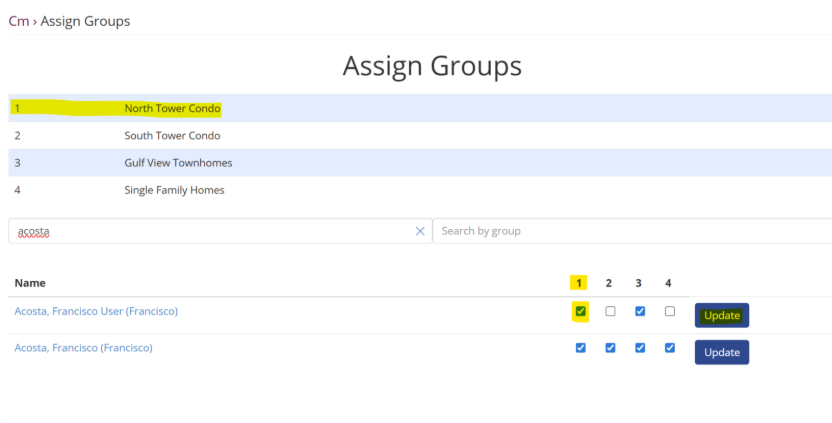Toggle group 1 checkbox for Francisco User
This screenshot has height=423, width=832.
[x=580, y=311]
